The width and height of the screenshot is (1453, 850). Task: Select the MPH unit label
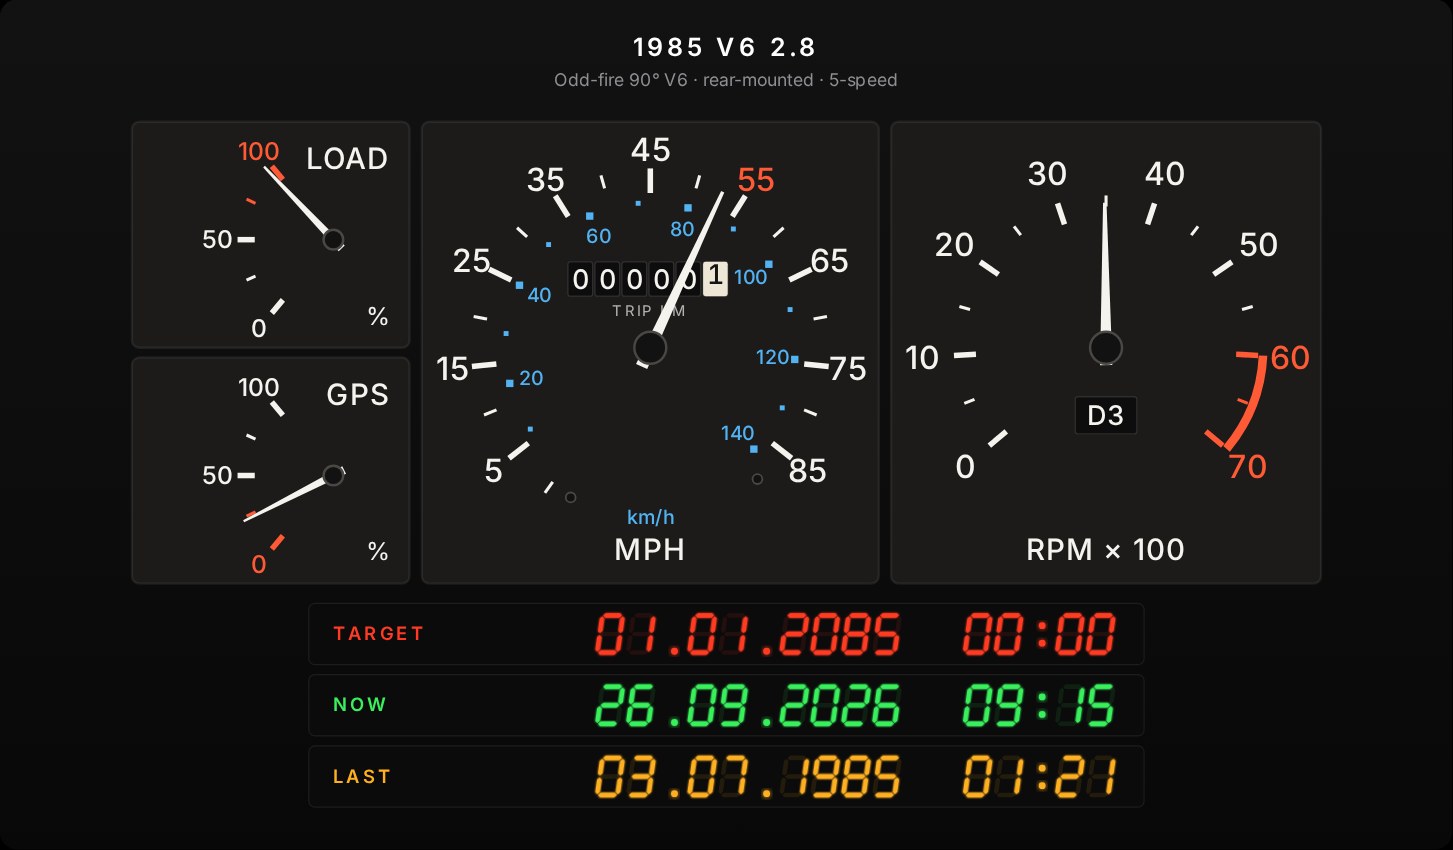pos(650,550)
